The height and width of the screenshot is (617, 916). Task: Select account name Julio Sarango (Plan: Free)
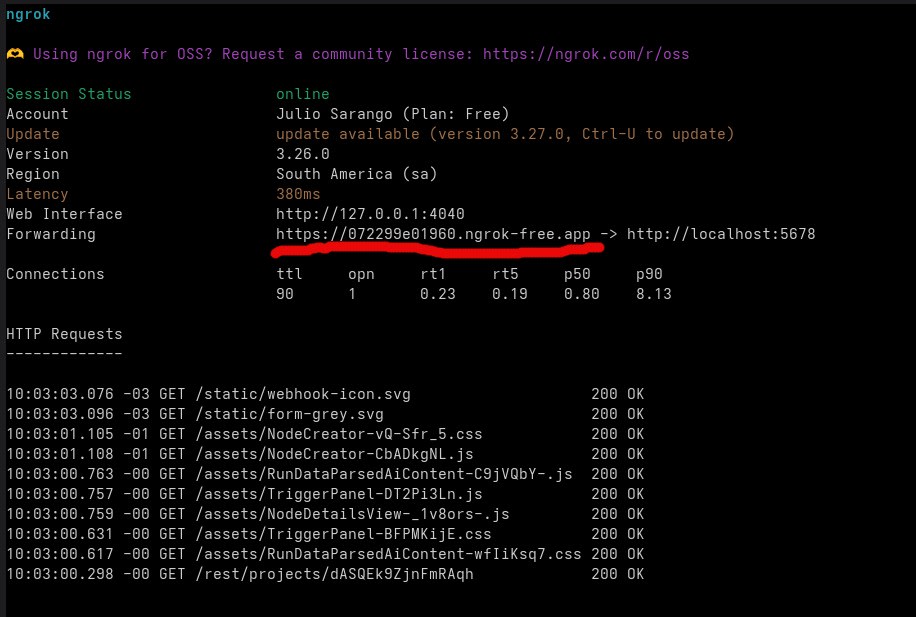tap(393, 114)
